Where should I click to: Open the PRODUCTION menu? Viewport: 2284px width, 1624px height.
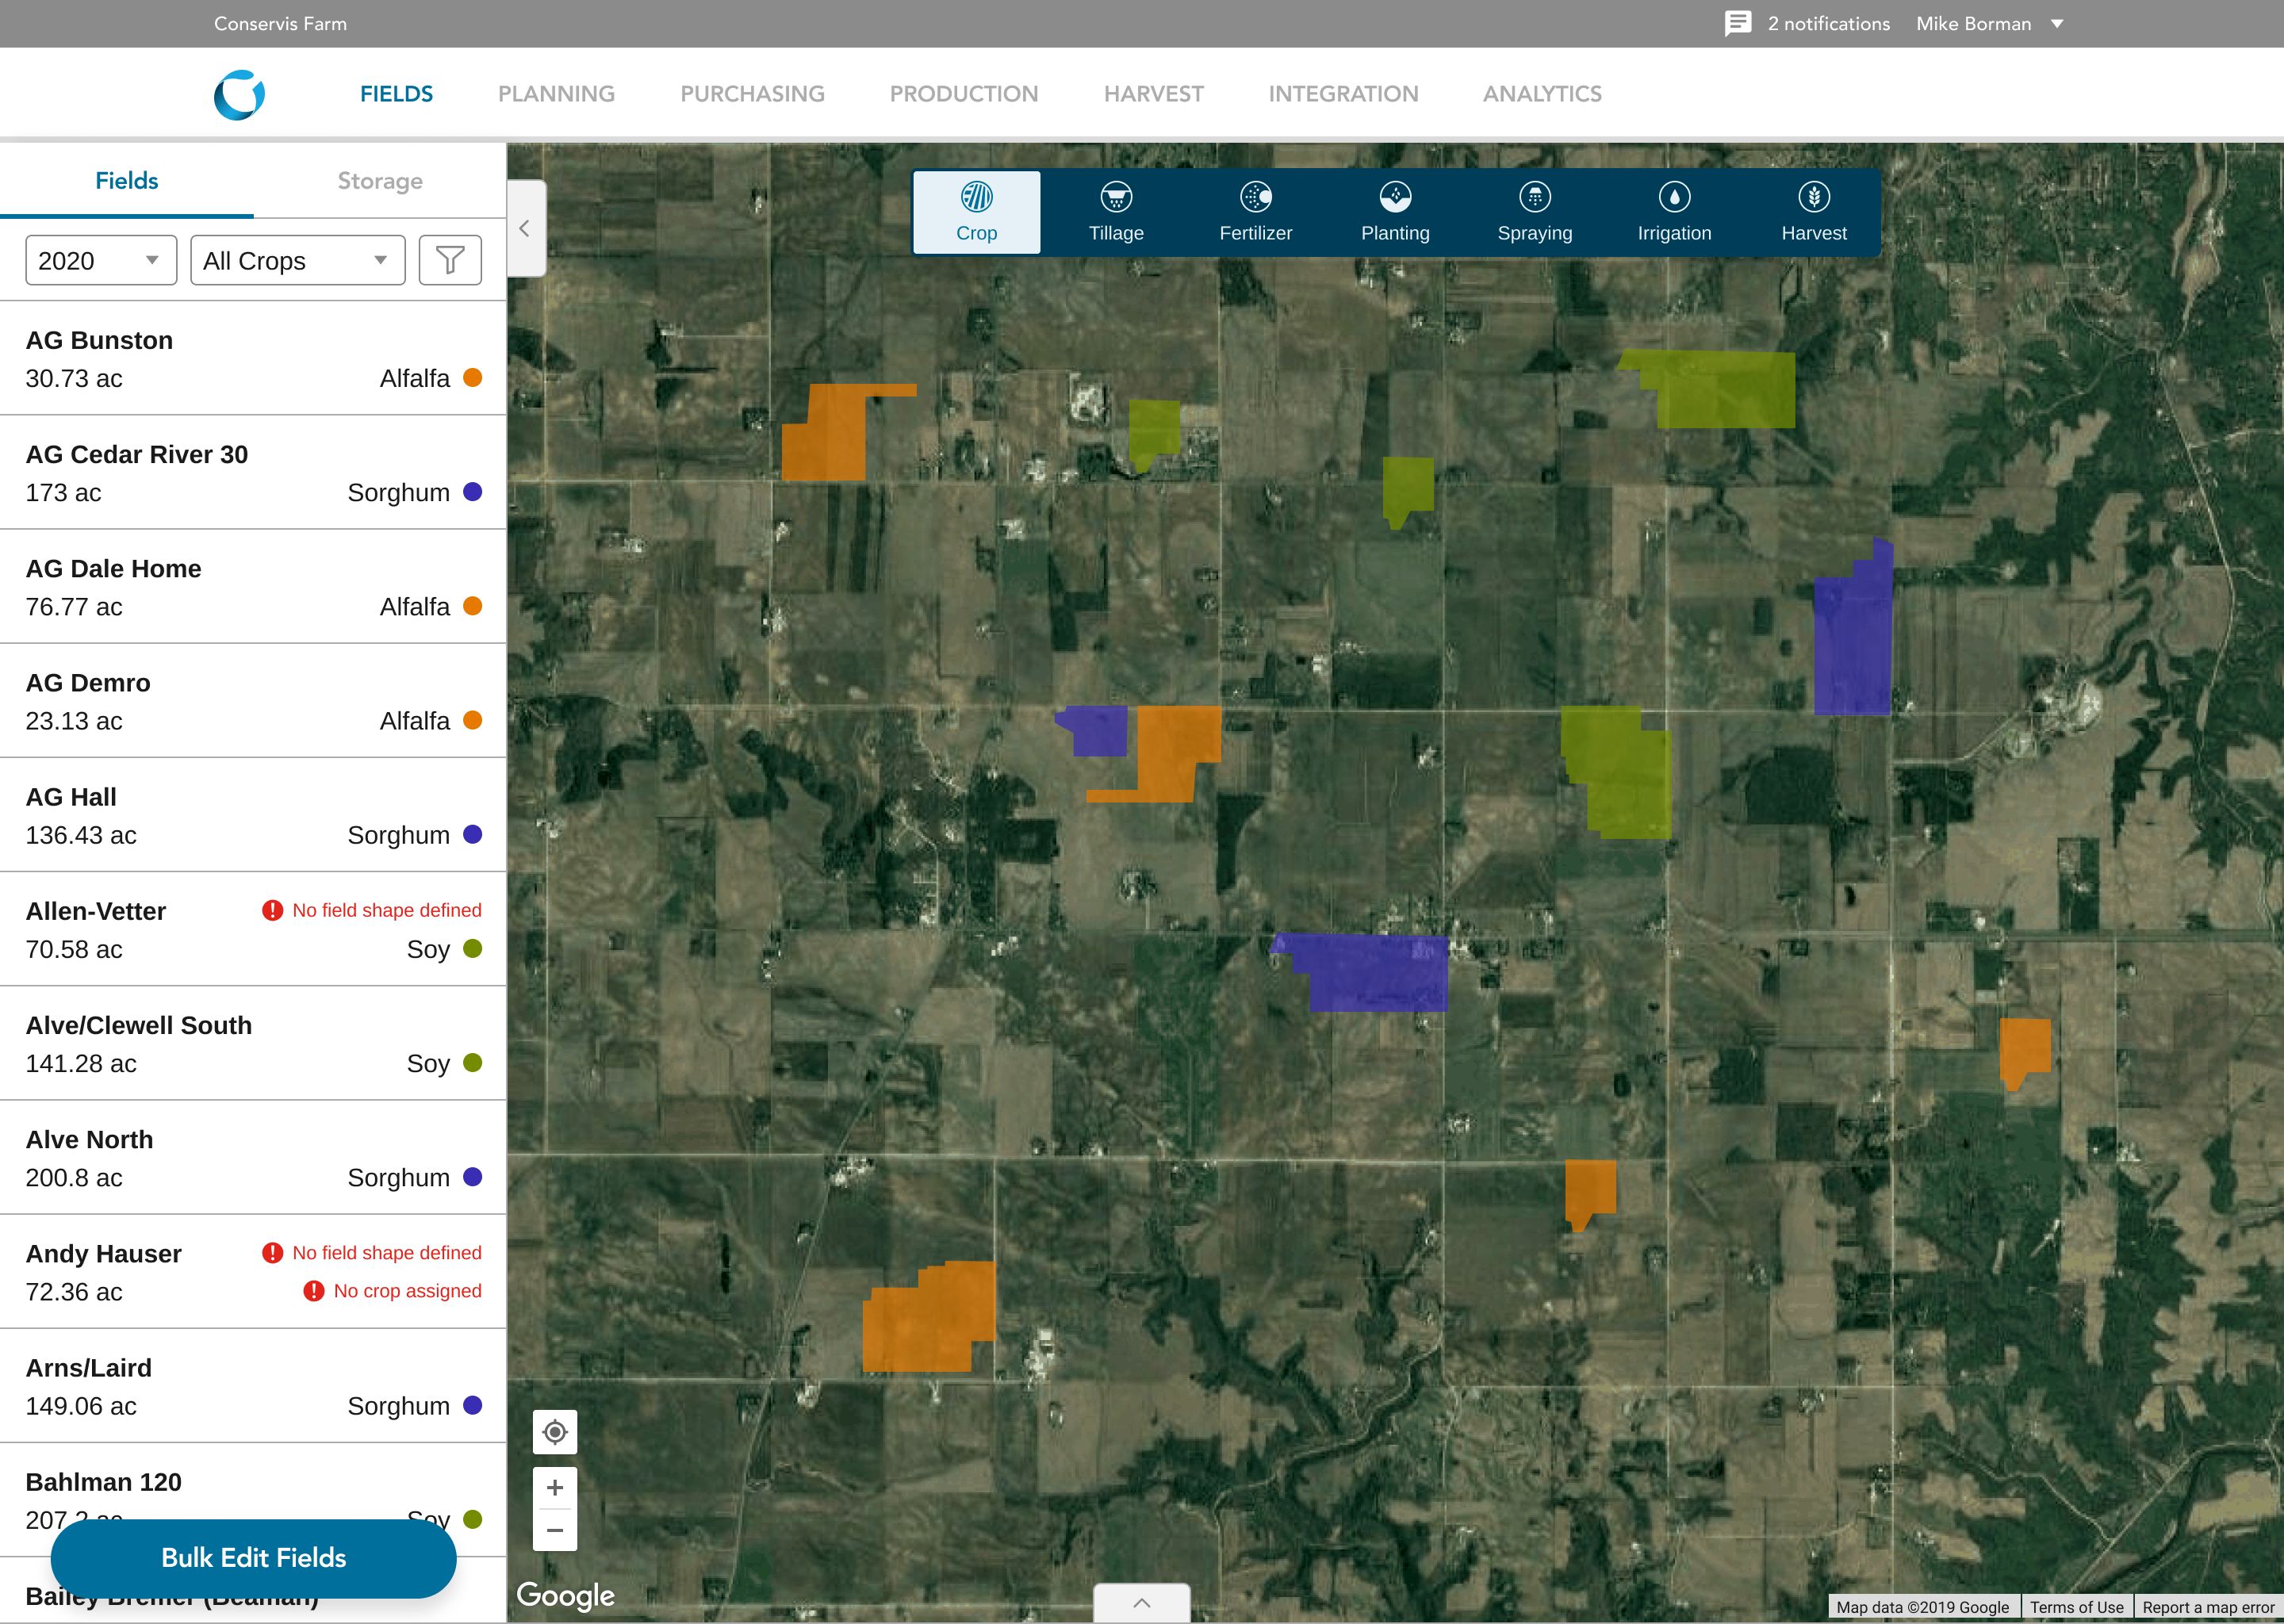tap(964, 94)
